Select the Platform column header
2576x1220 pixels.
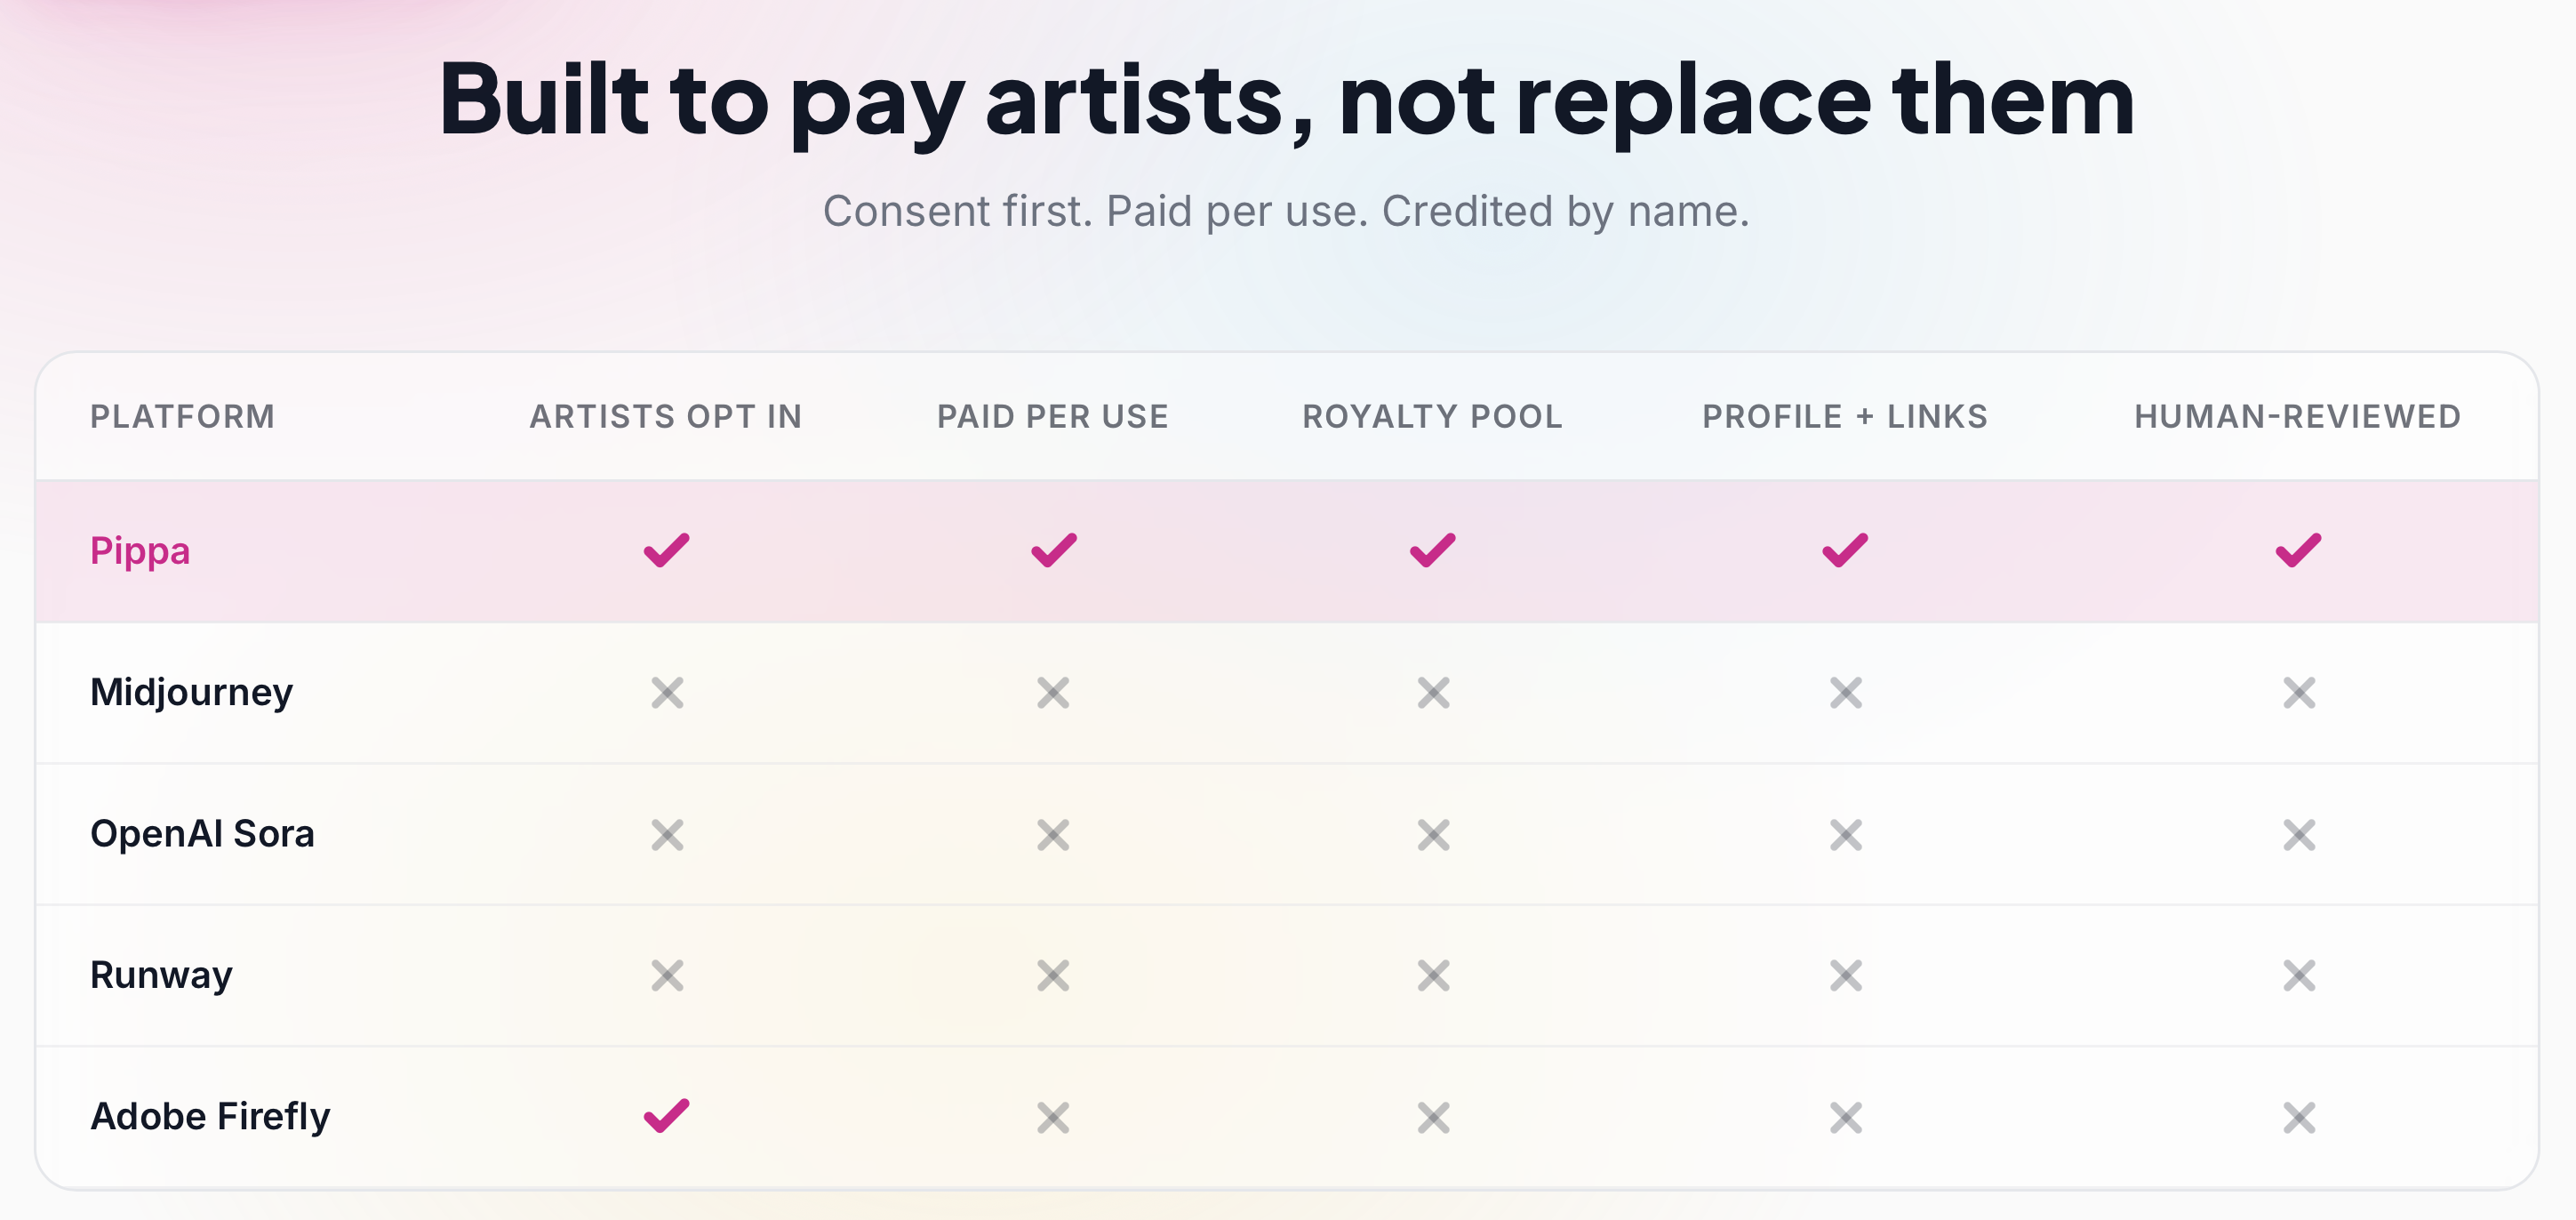point(183,416)
